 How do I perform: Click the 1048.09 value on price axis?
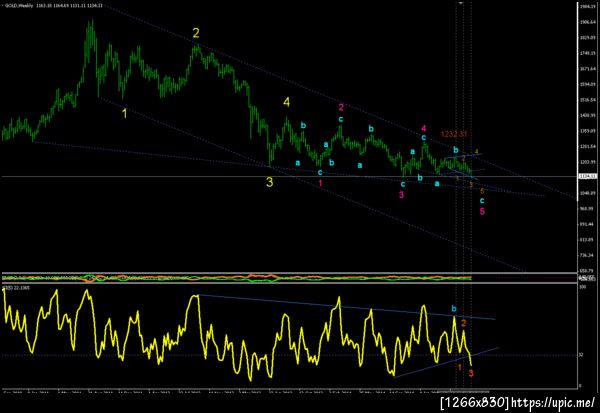click(x=587, y=193)
